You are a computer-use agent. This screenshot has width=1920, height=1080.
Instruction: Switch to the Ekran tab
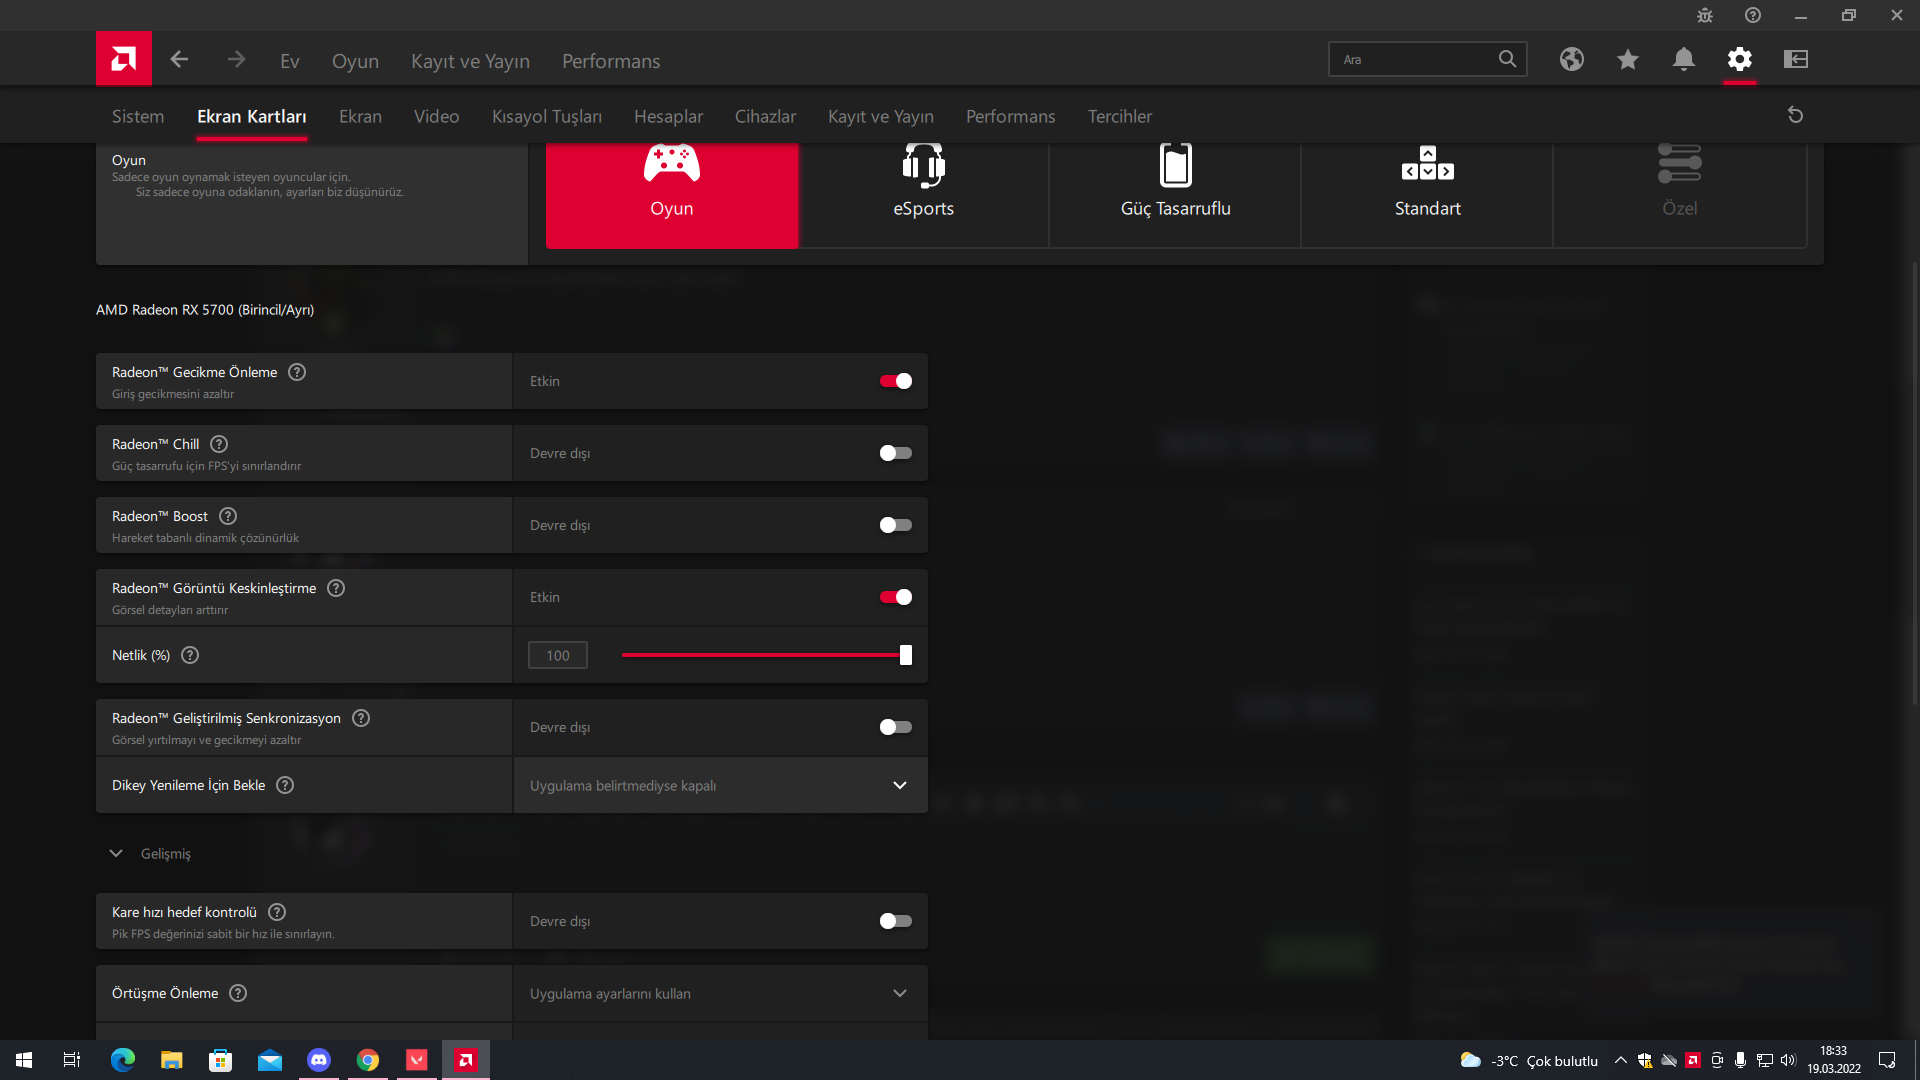coord(360,116)
